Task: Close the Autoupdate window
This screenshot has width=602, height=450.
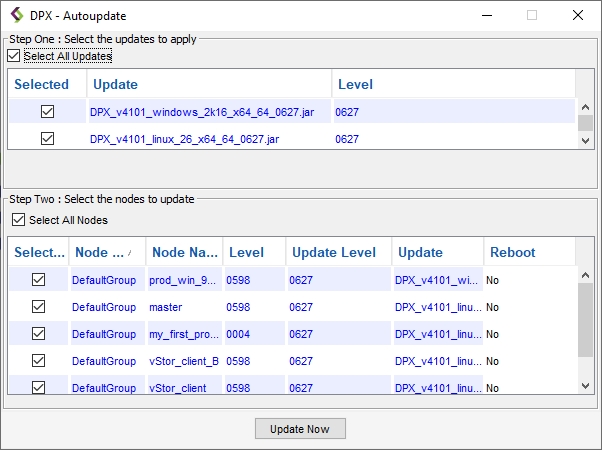Action: click(578, 16)
